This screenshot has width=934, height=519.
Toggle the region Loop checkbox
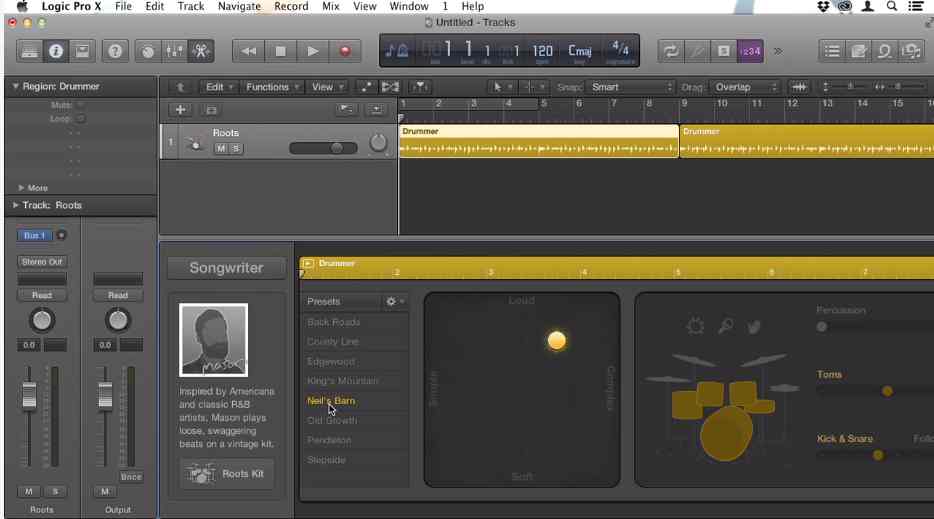coord(80,119)
